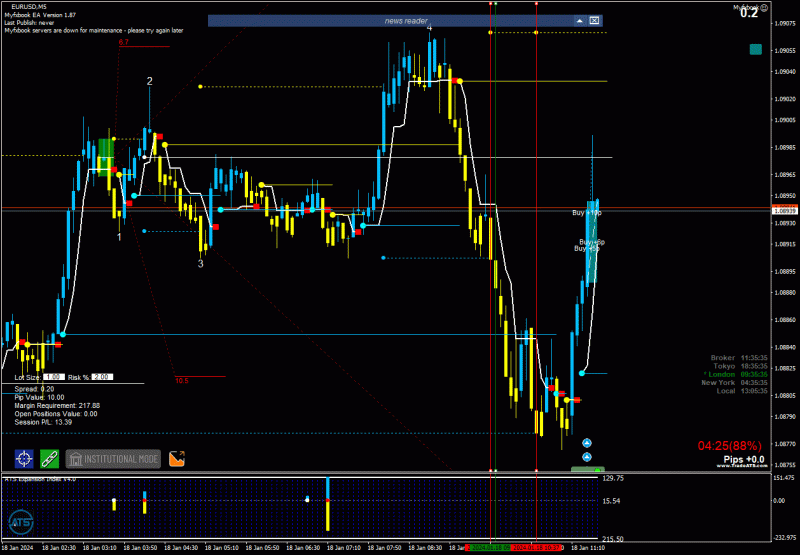Click the EURUSD,M5 chart title
Image resolution: width=800 pixels, height=555 pixels.
click(x=27, y=7)
